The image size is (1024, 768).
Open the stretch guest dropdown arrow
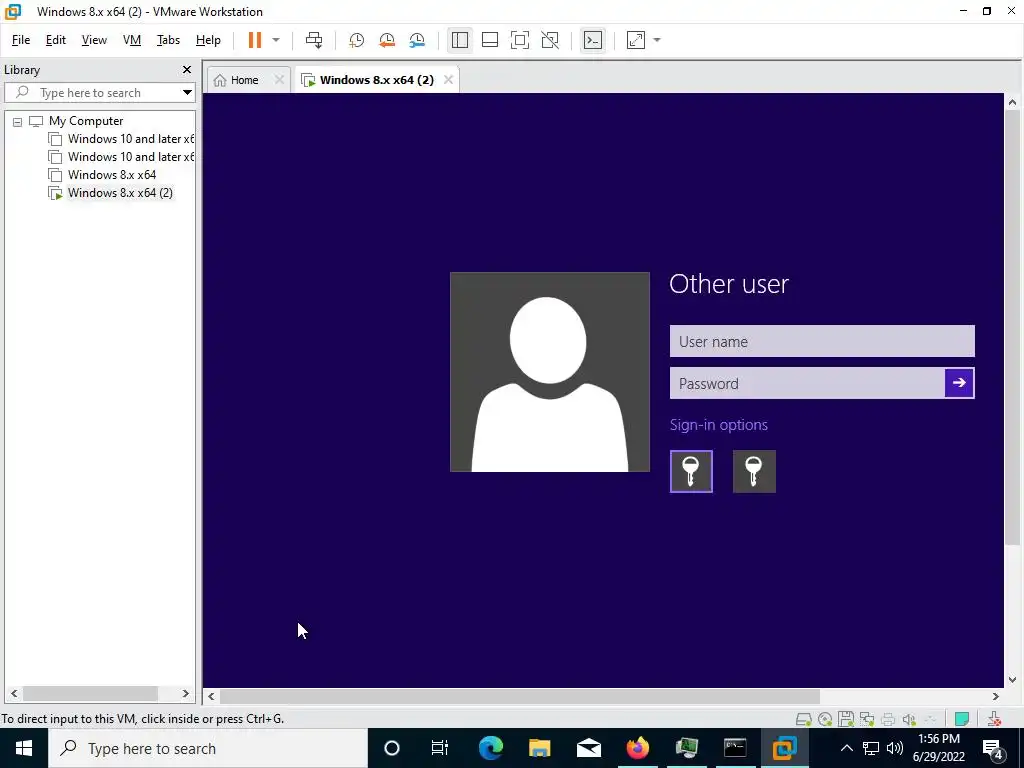[657, 40]
